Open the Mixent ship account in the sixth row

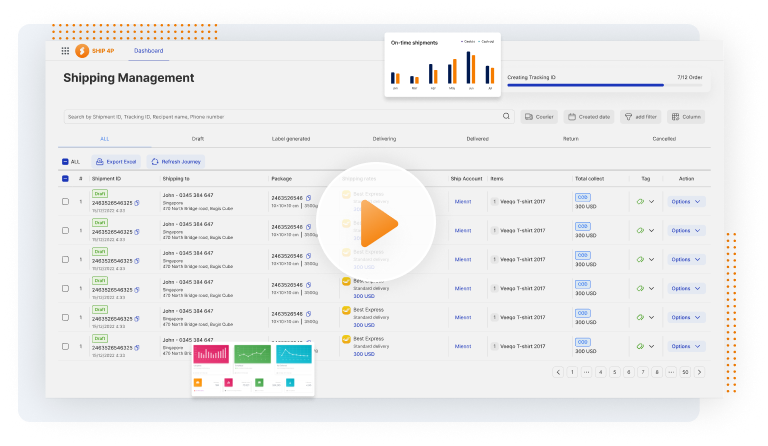pos(463,346)
